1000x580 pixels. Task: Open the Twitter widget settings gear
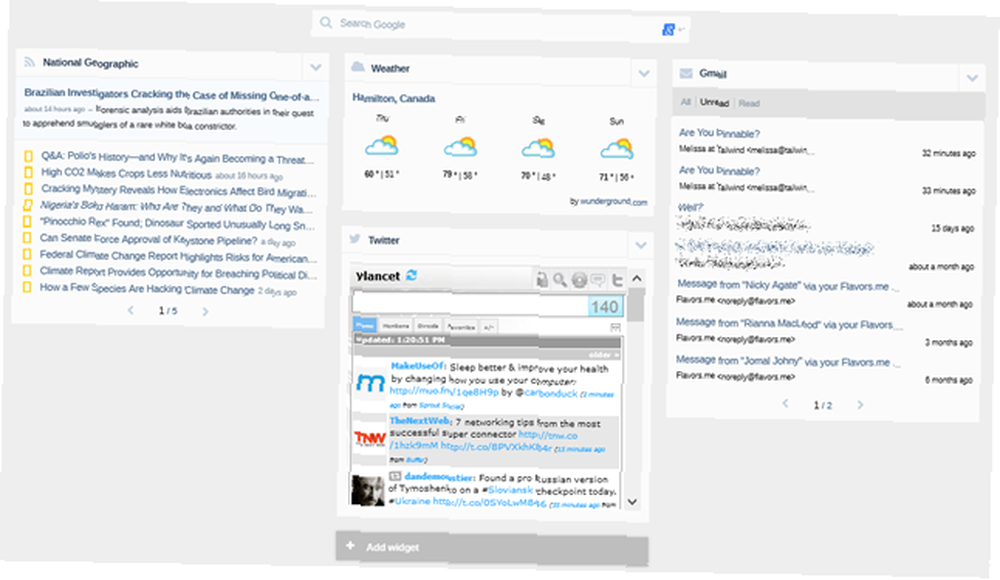579,280
